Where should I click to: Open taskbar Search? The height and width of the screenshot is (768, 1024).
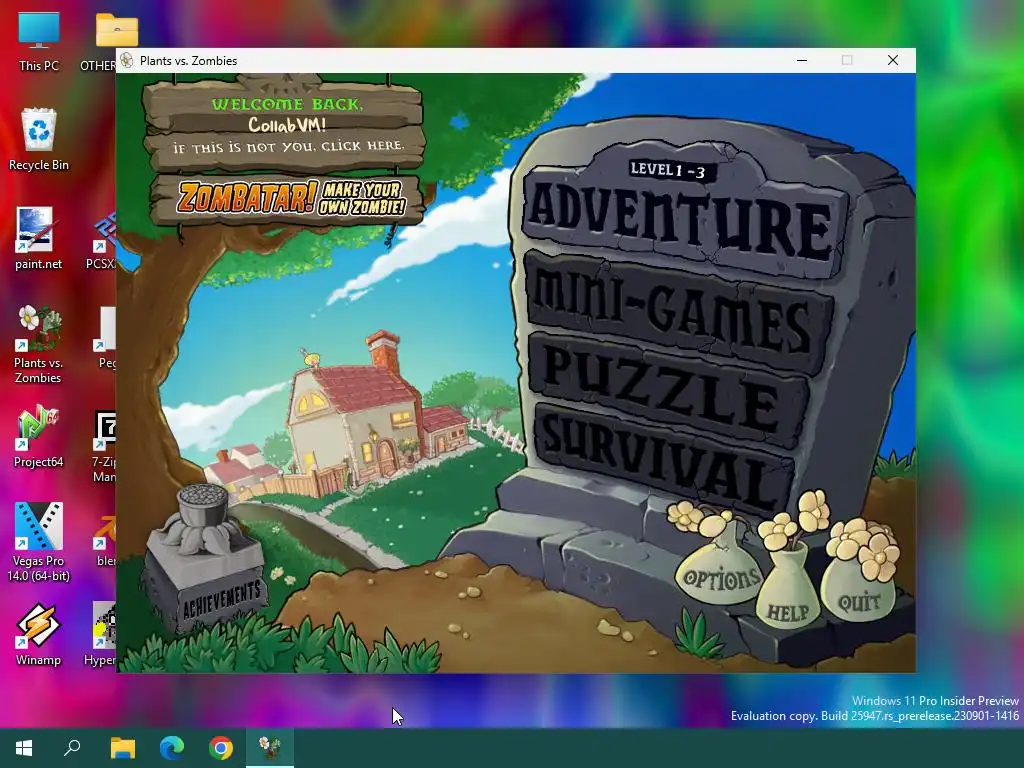pyautogui.click(x=72, y=748)
